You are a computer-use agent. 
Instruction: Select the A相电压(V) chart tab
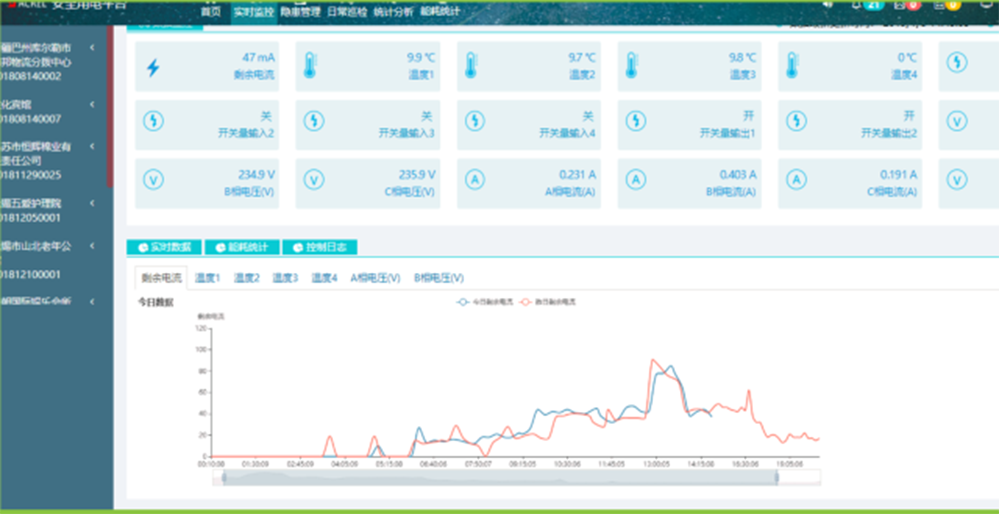[375, 278]
